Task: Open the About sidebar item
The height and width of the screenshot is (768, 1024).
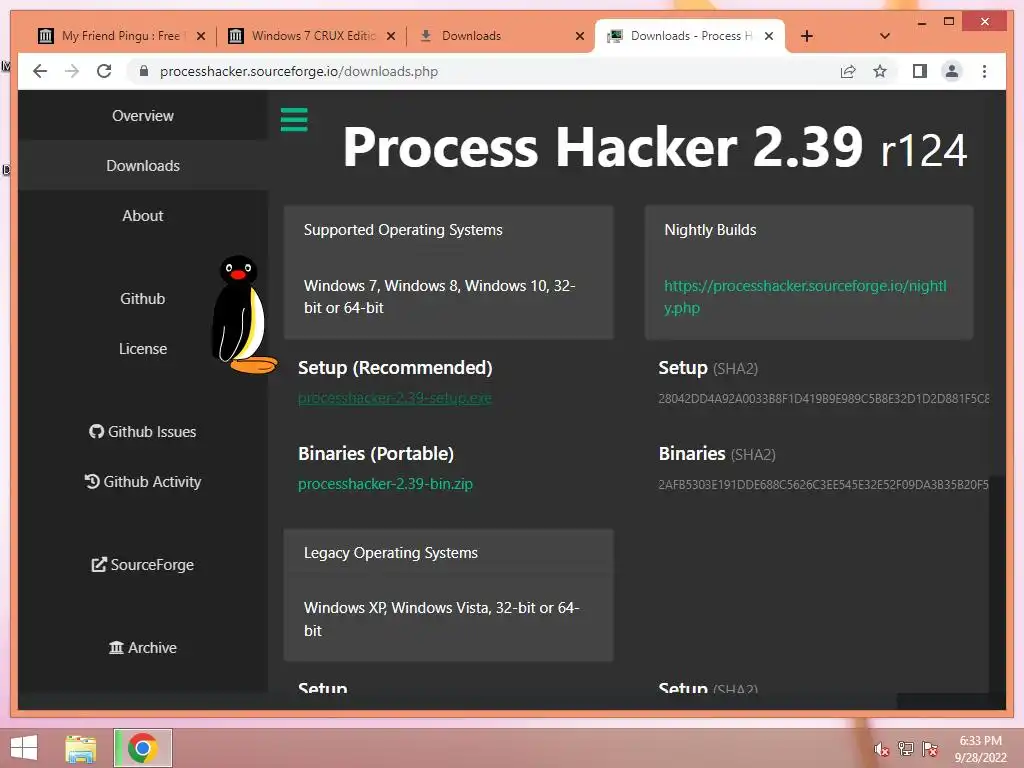Action: (143, 216)
